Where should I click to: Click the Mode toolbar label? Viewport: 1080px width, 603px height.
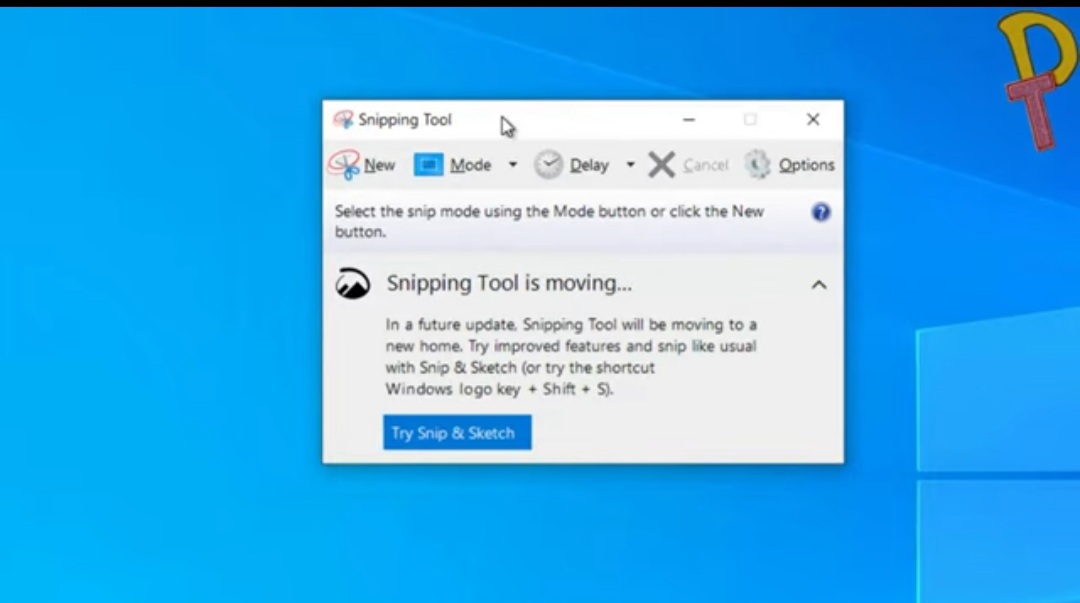point(471,164)
